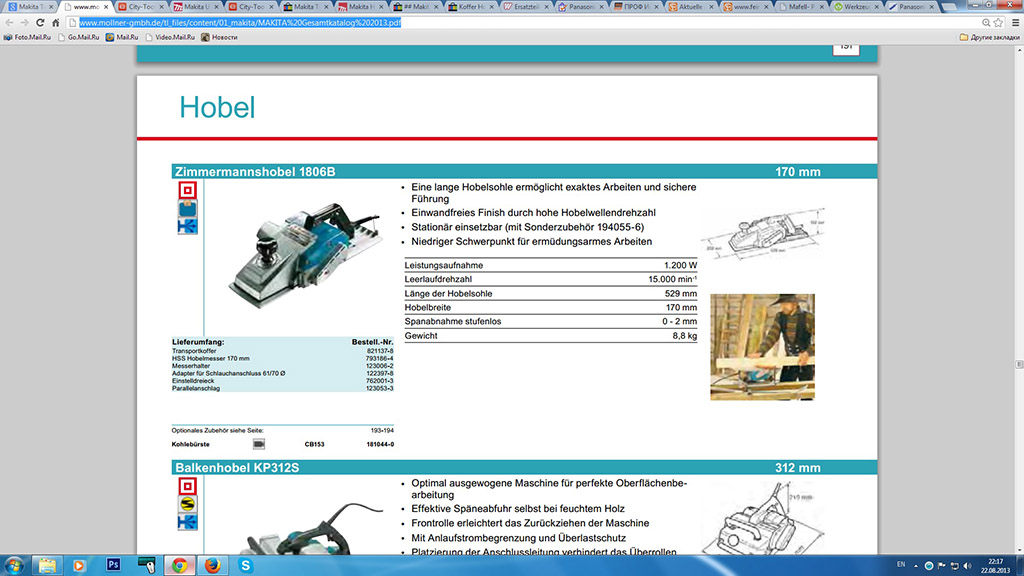Open Photoshop from the taskbar

coord(113,566)
